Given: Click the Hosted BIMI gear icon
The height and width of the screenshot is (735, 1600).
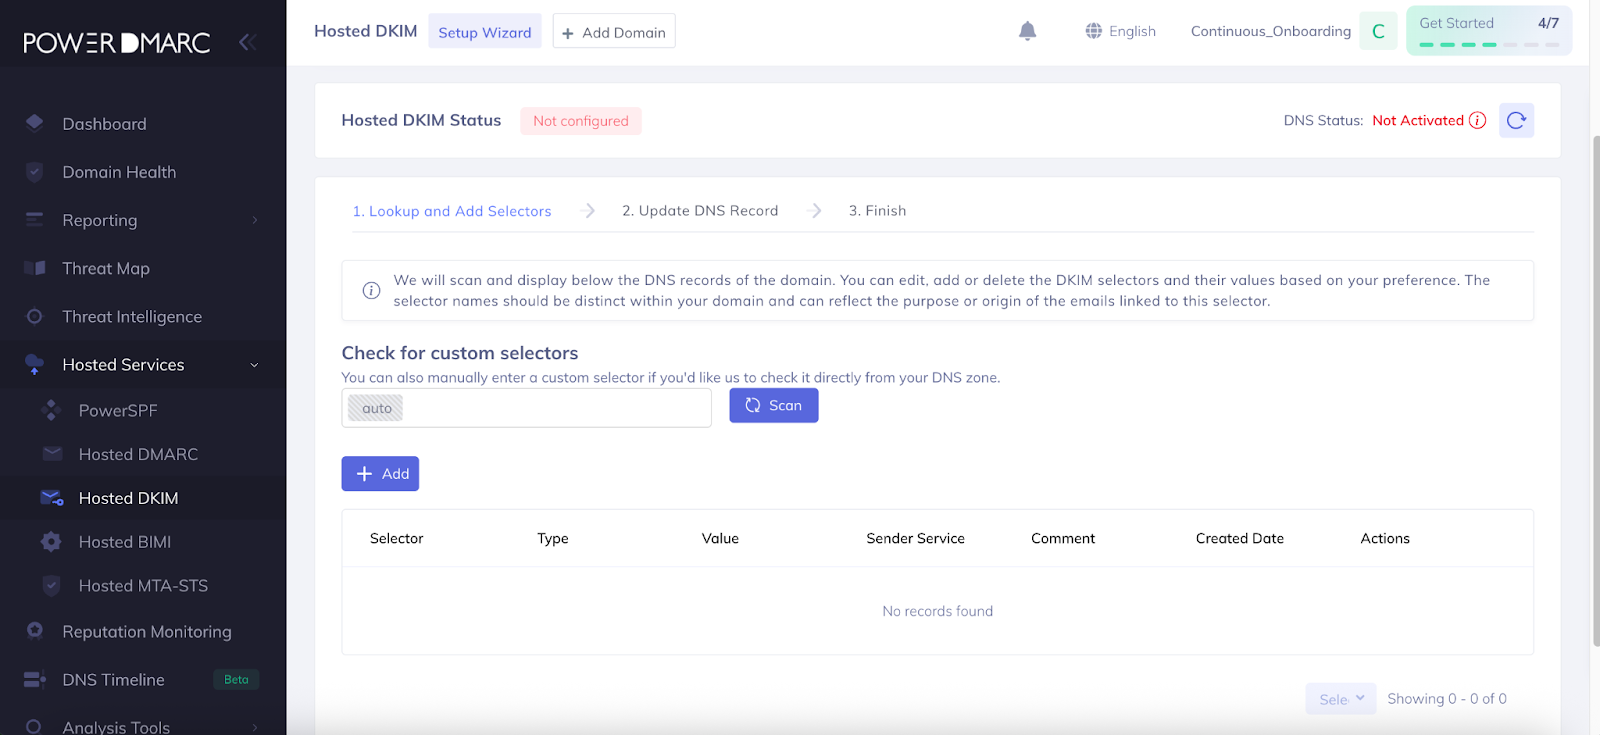Looking at the screenshot, I should (51, 542).
